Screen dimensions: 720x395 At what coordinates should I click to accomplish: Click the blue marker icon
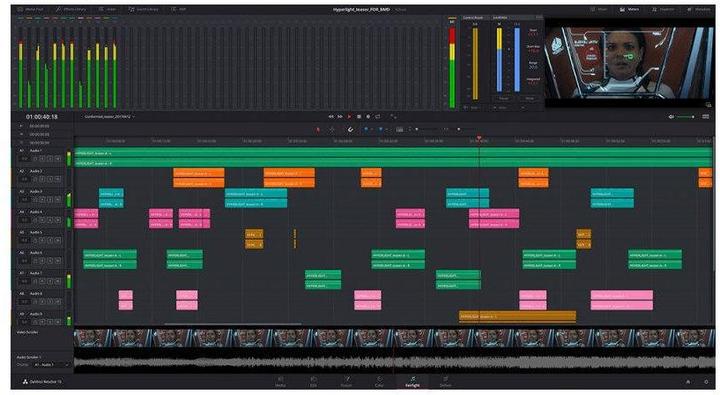pos(381,130)
